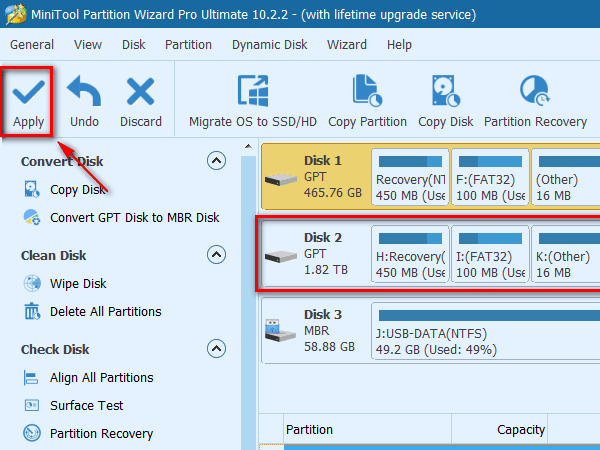Select the Disk 2 drive icon
The height and width of the screenshot is (450, 600).
pyautogui.click(x=281, y=256)
